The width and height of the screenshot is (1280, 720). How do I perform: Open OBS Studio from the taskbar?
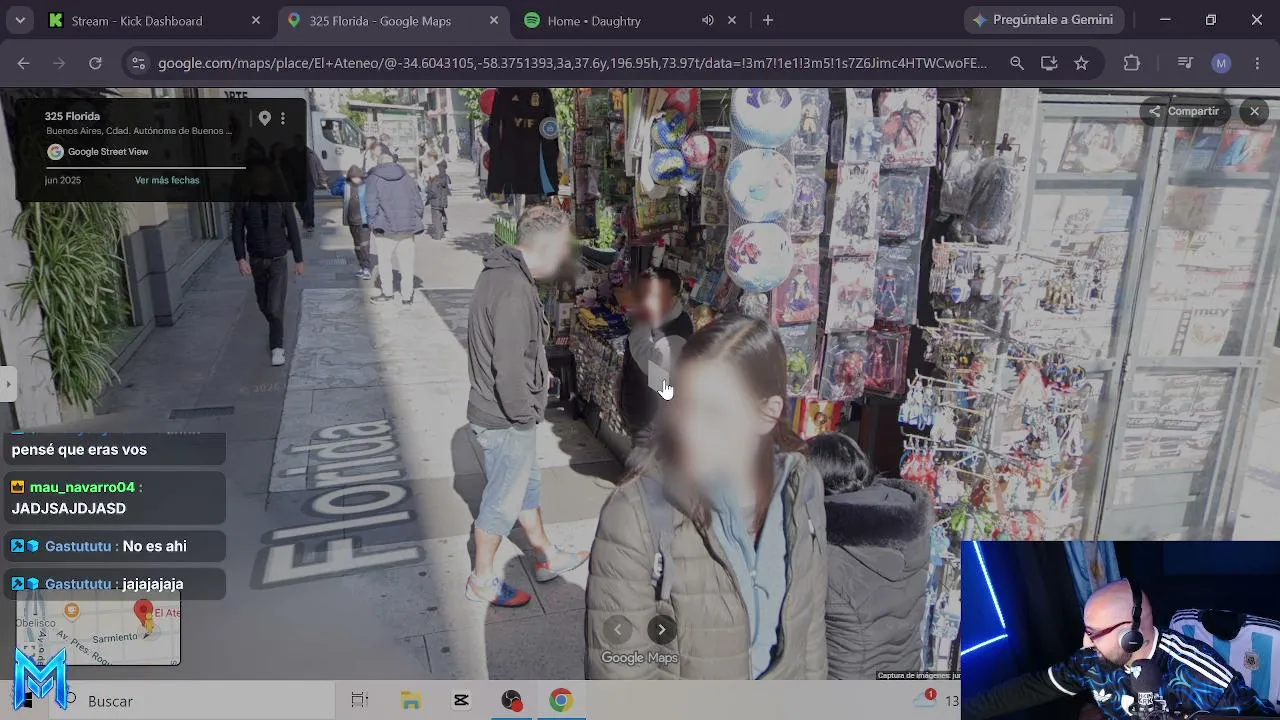point(511,701)
